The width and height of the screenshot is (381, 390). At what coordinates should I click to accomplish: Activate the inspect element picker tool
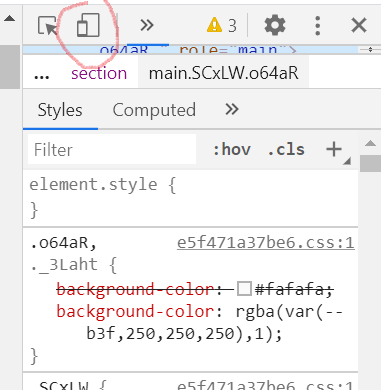point(48,26)
